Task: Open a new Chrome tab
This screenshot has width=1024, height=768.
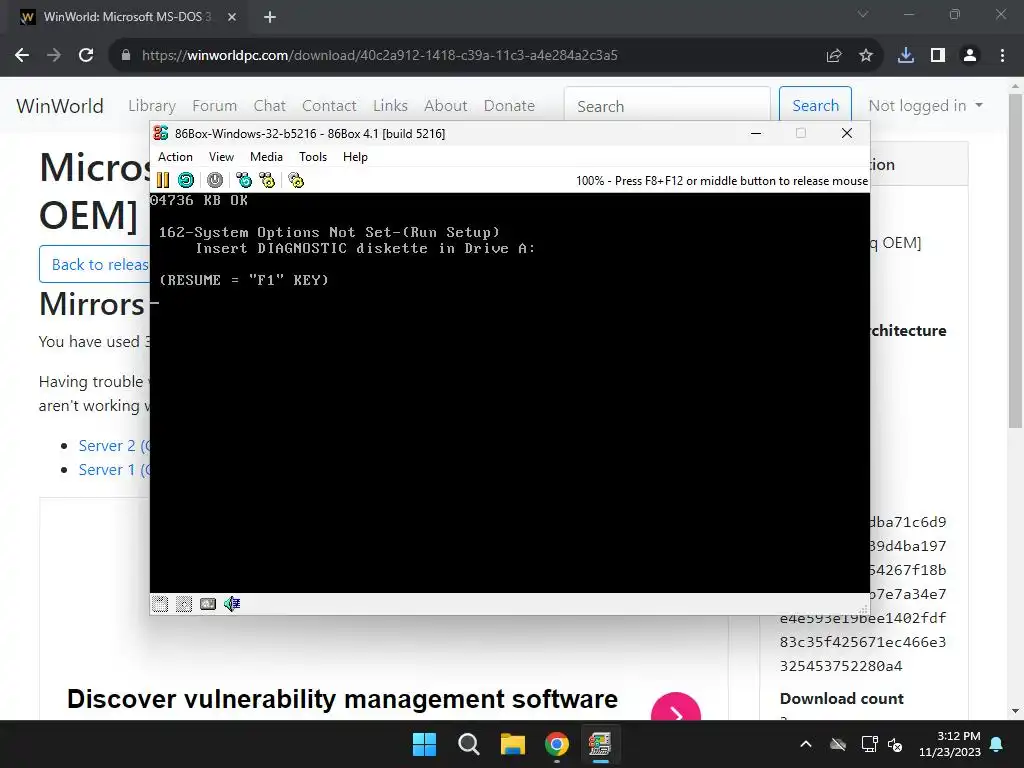Action: 270,17
